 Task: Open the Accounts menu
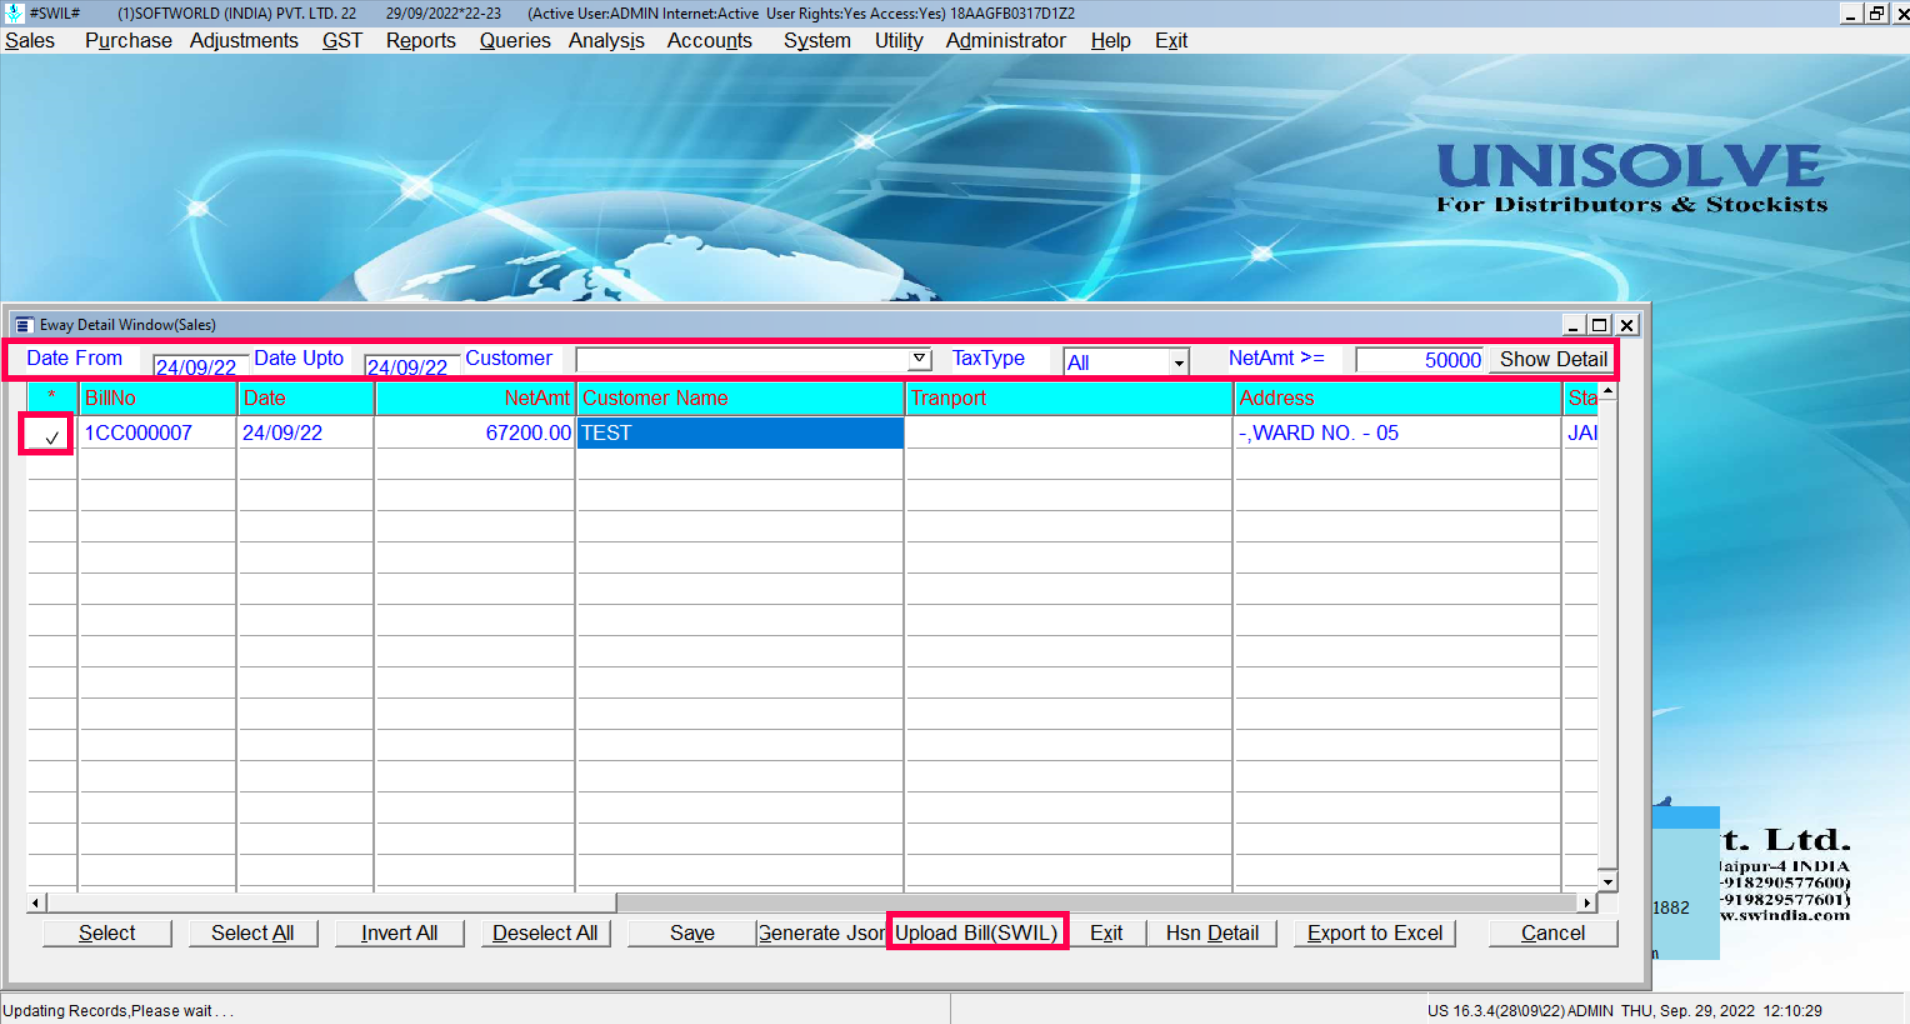click(x=709, y=41)
